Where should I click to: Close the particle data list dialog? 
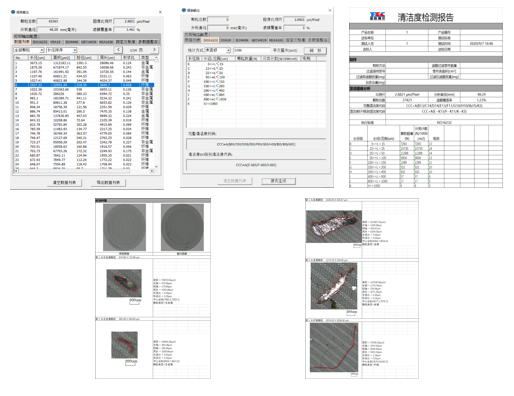[160, 12]
